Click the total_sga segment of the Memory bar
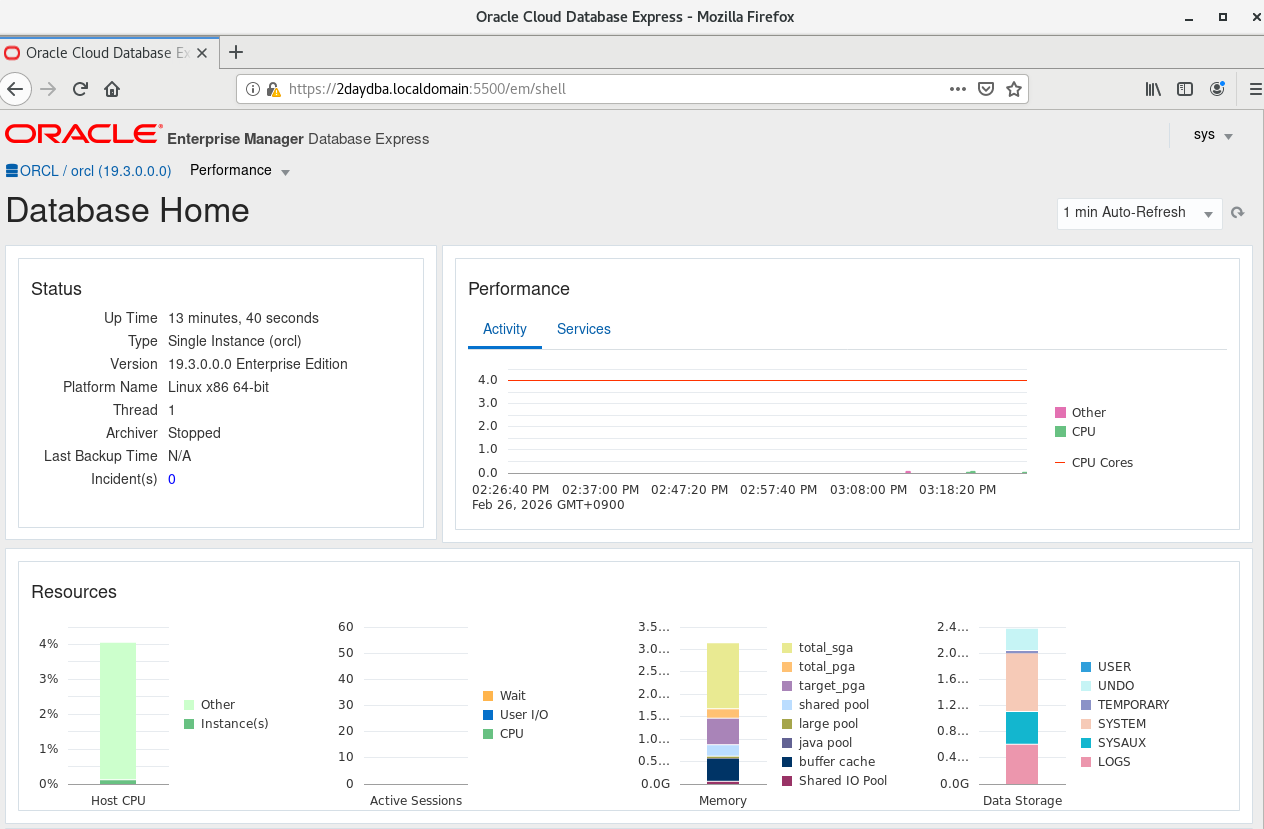1264x829 pixels. tap(723, 675)
